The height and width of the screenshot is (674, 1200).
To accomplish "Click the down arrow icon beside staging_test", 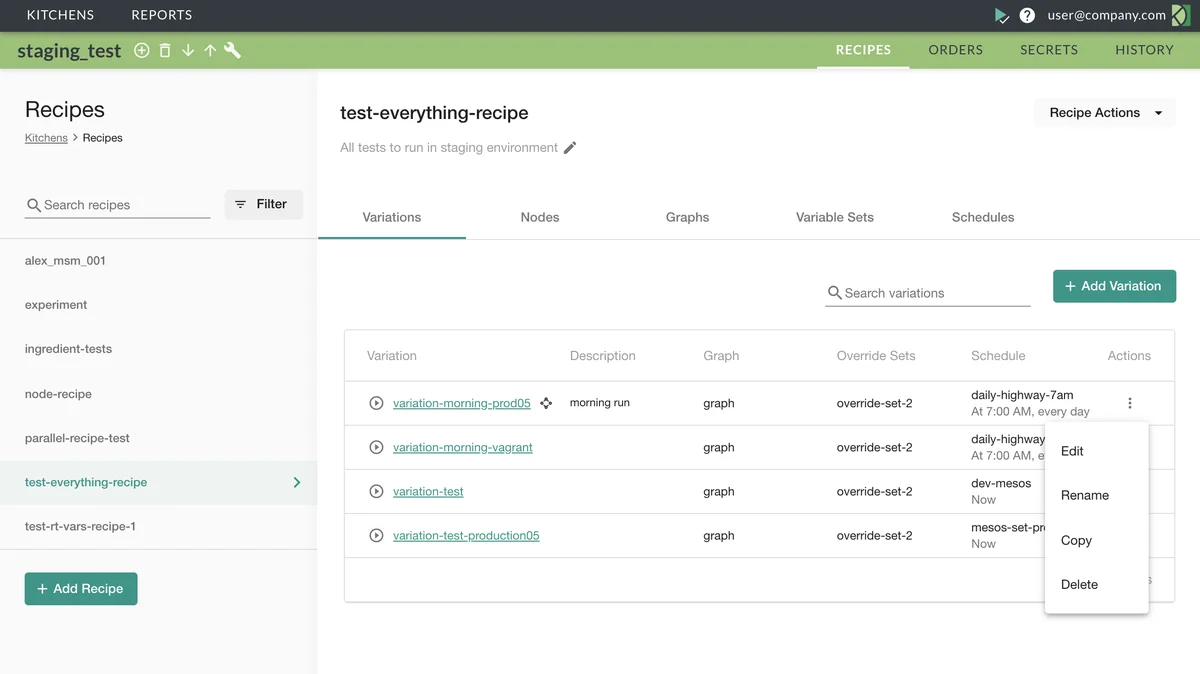I will point(188,50).
